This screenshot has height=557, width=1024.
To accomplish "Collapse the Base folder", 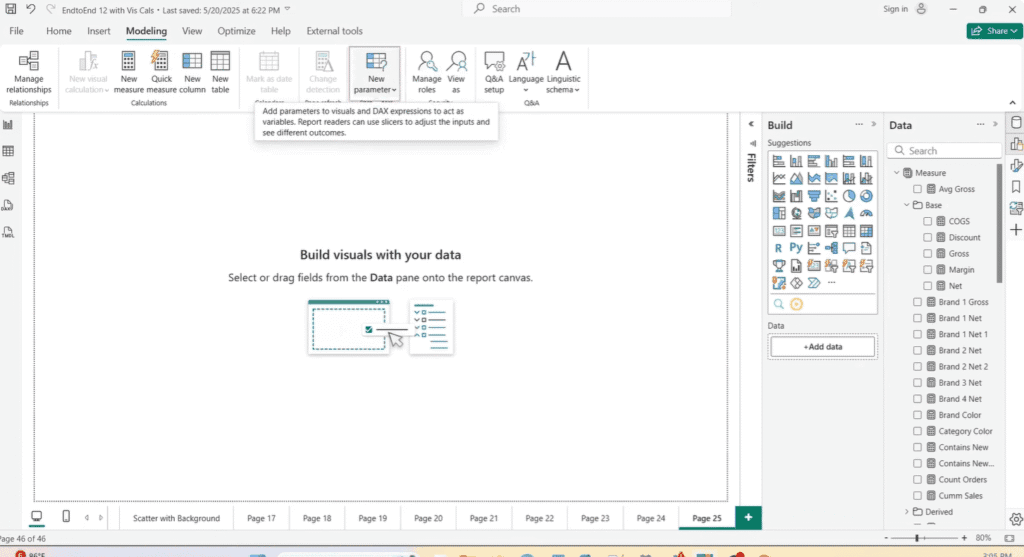I will (906, 205).
